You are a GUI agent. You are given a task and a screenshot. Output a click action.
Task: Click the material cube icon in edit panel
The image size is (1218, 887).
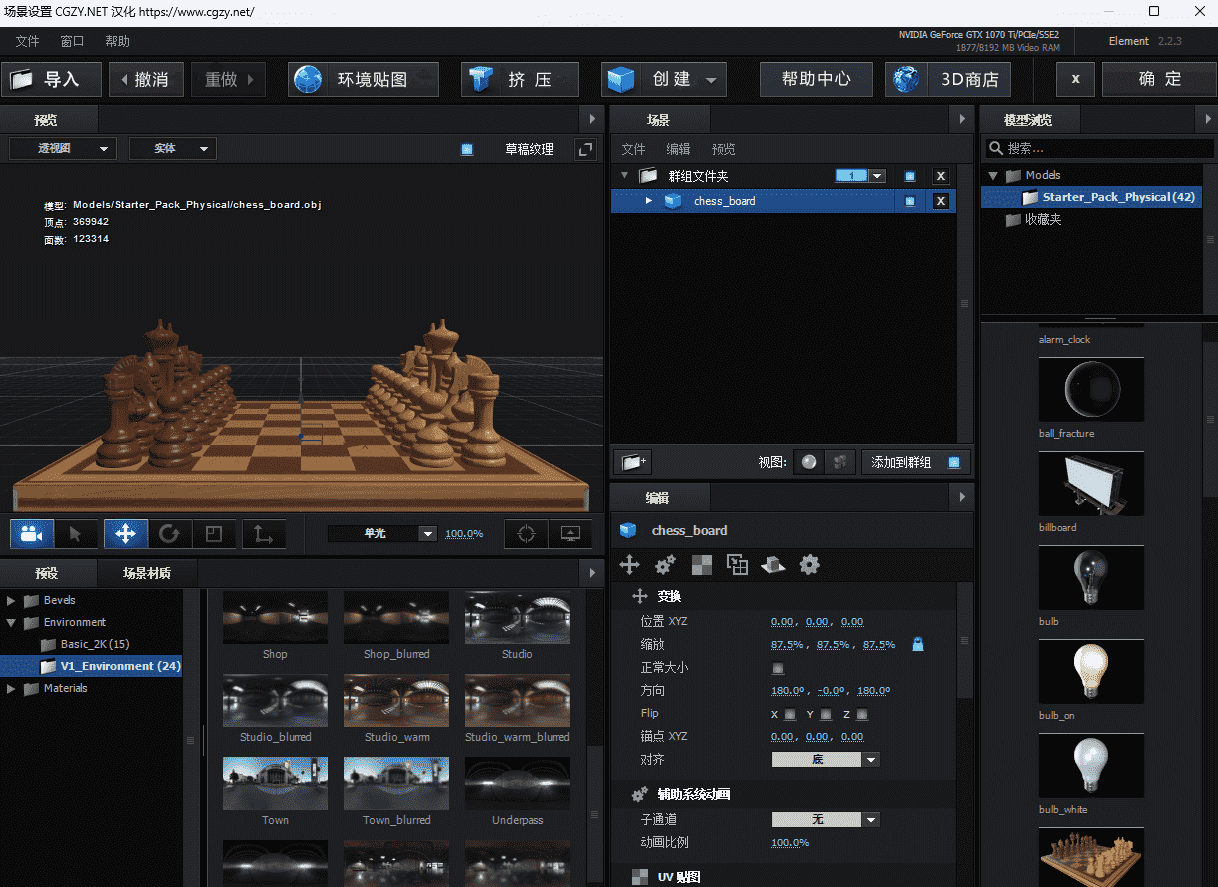773,564
